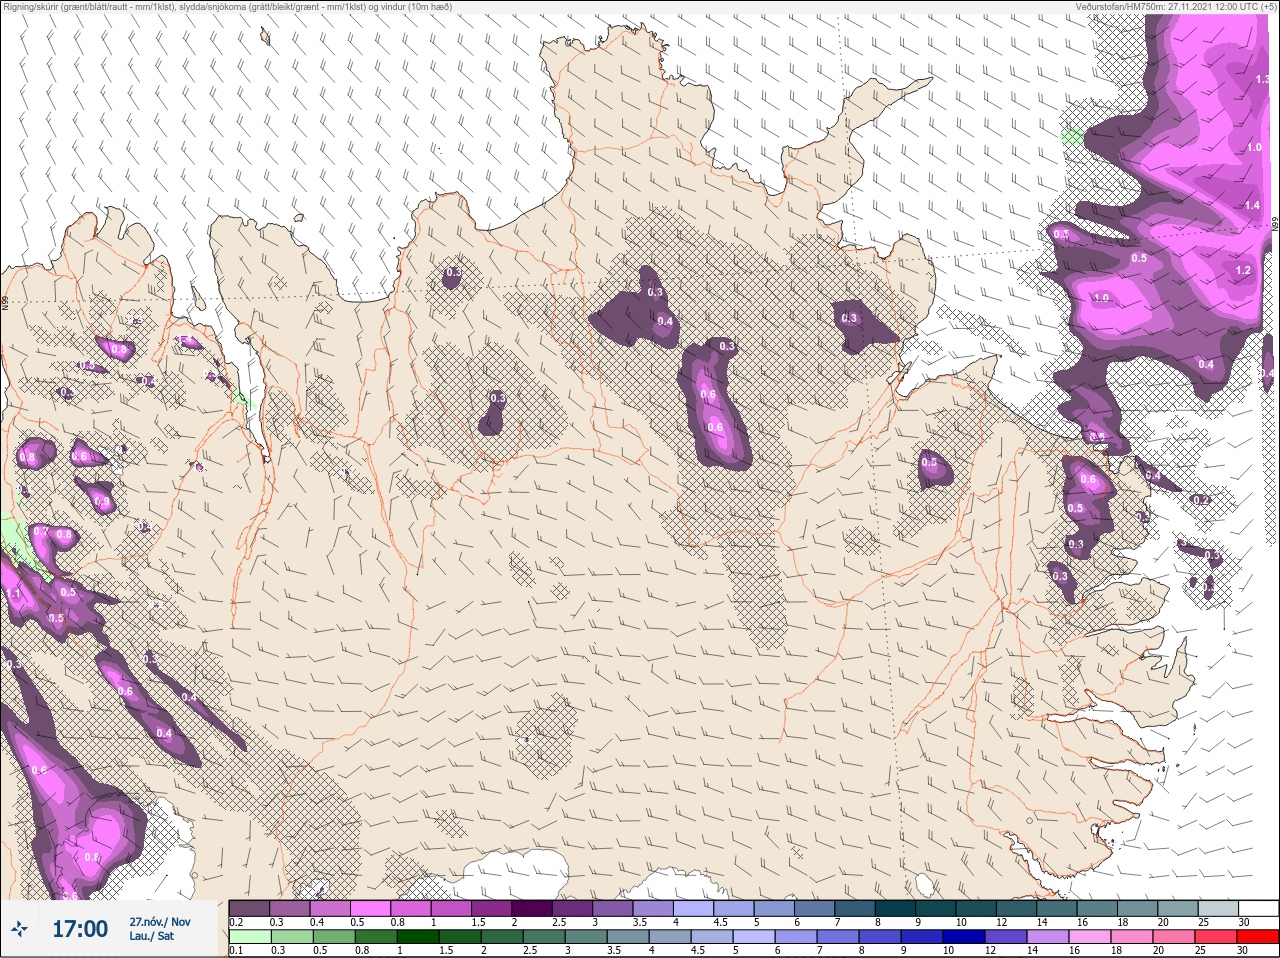Click the Veðurstofan/HM750m model run timestamp
Screen dimensions: 1280x958
[x=1176, y=7]
